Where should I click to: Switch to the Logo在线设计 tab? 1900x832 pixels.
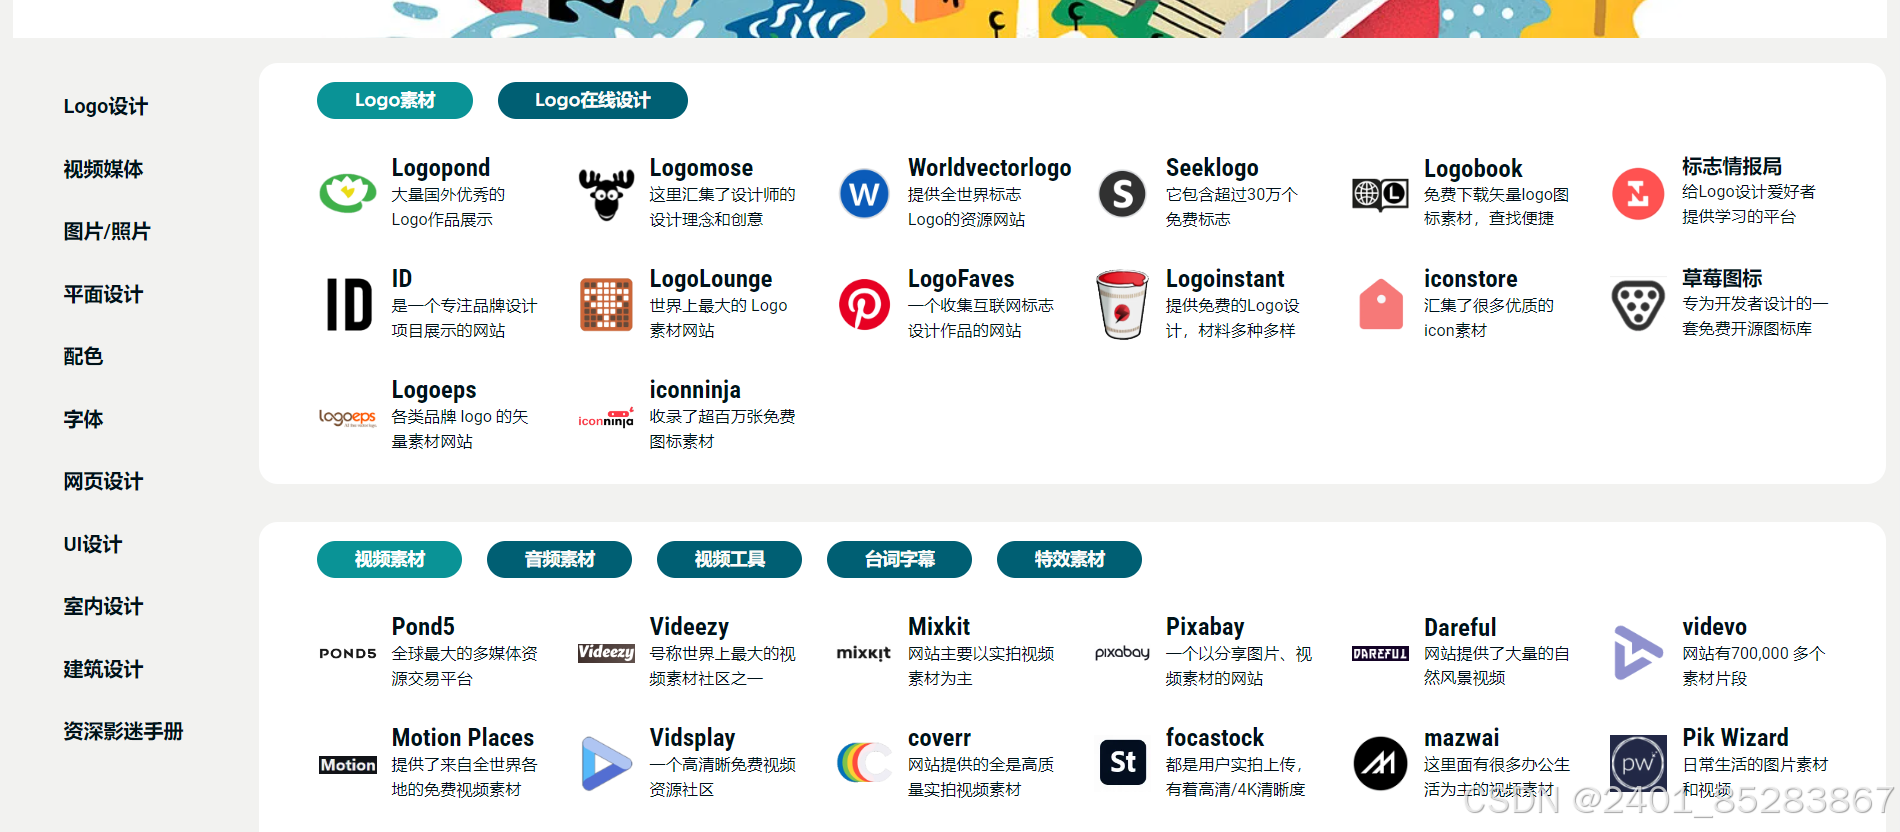pyautogui.click(x=593, y=100)
